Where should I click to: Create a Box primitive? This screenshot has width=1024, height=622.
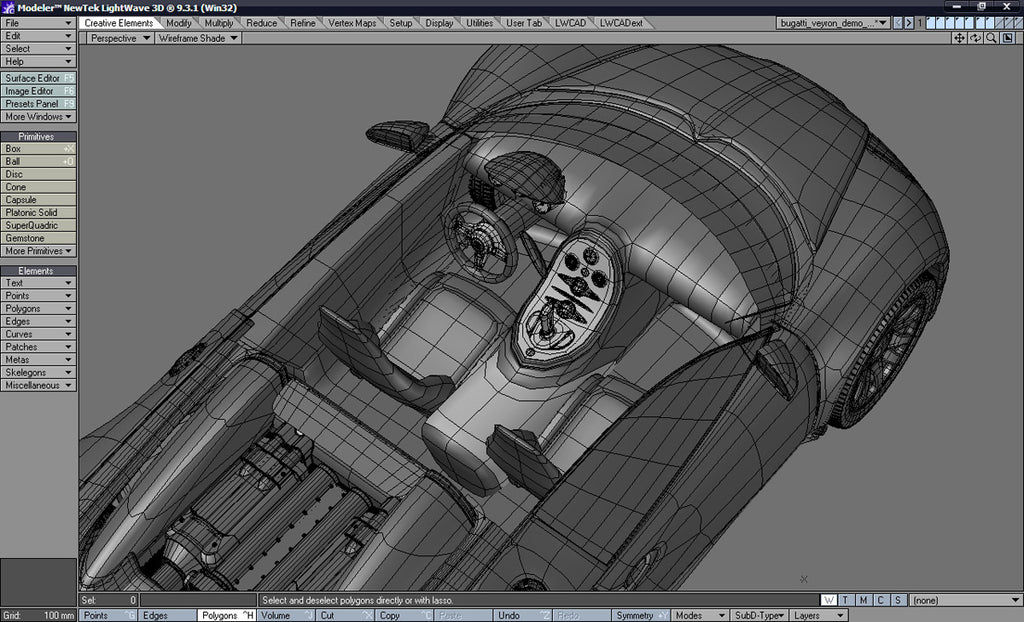38,148
